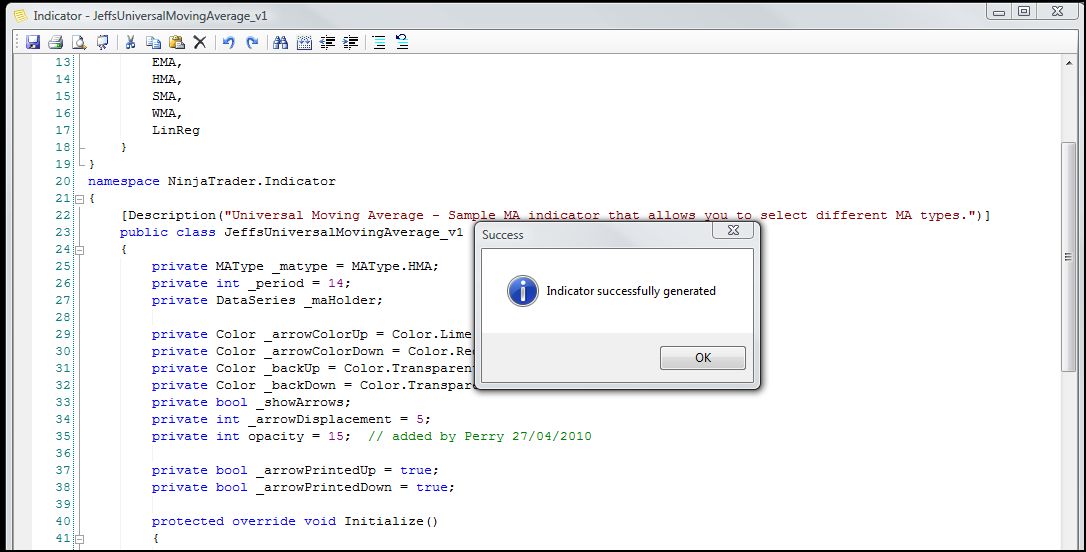The image size is (1086, 552).
Task: Click '_arrowColorDown' declaration on line 30
Action: tap(312, 351)
